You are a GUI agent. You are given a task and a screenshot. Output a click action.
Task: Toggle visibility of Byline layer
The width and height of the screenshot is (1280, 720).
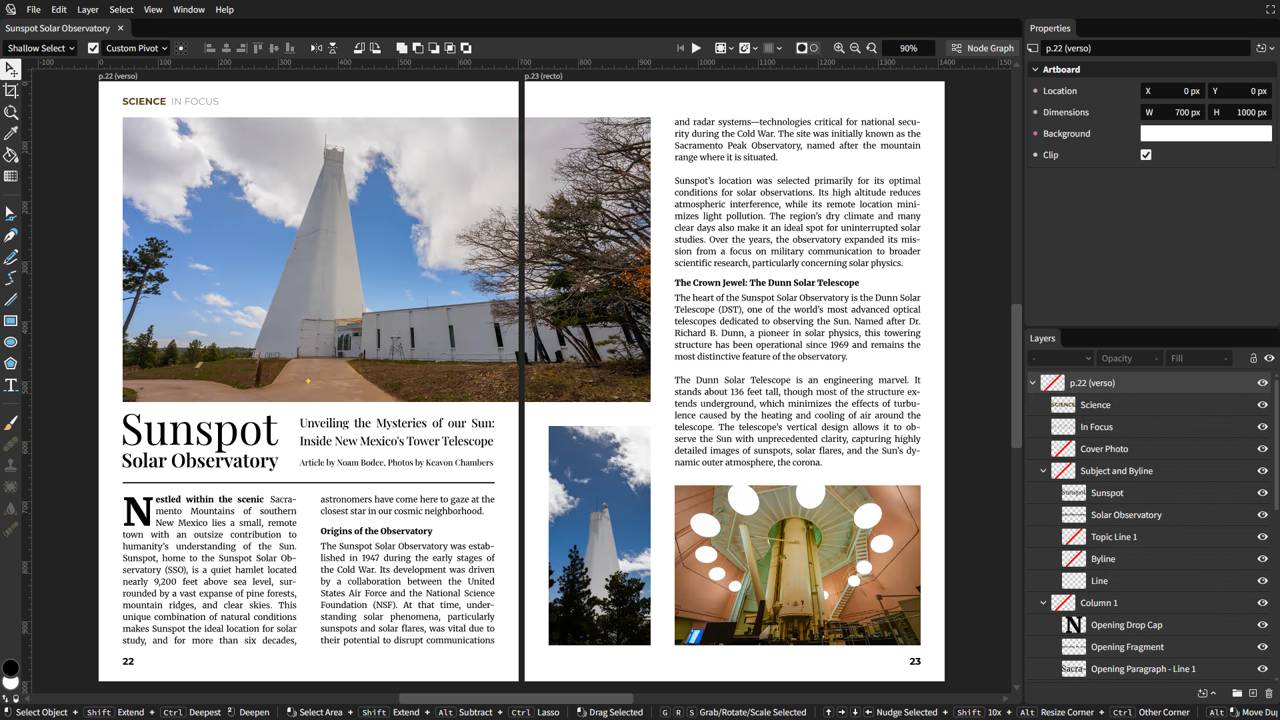(x=1262, y=559)
